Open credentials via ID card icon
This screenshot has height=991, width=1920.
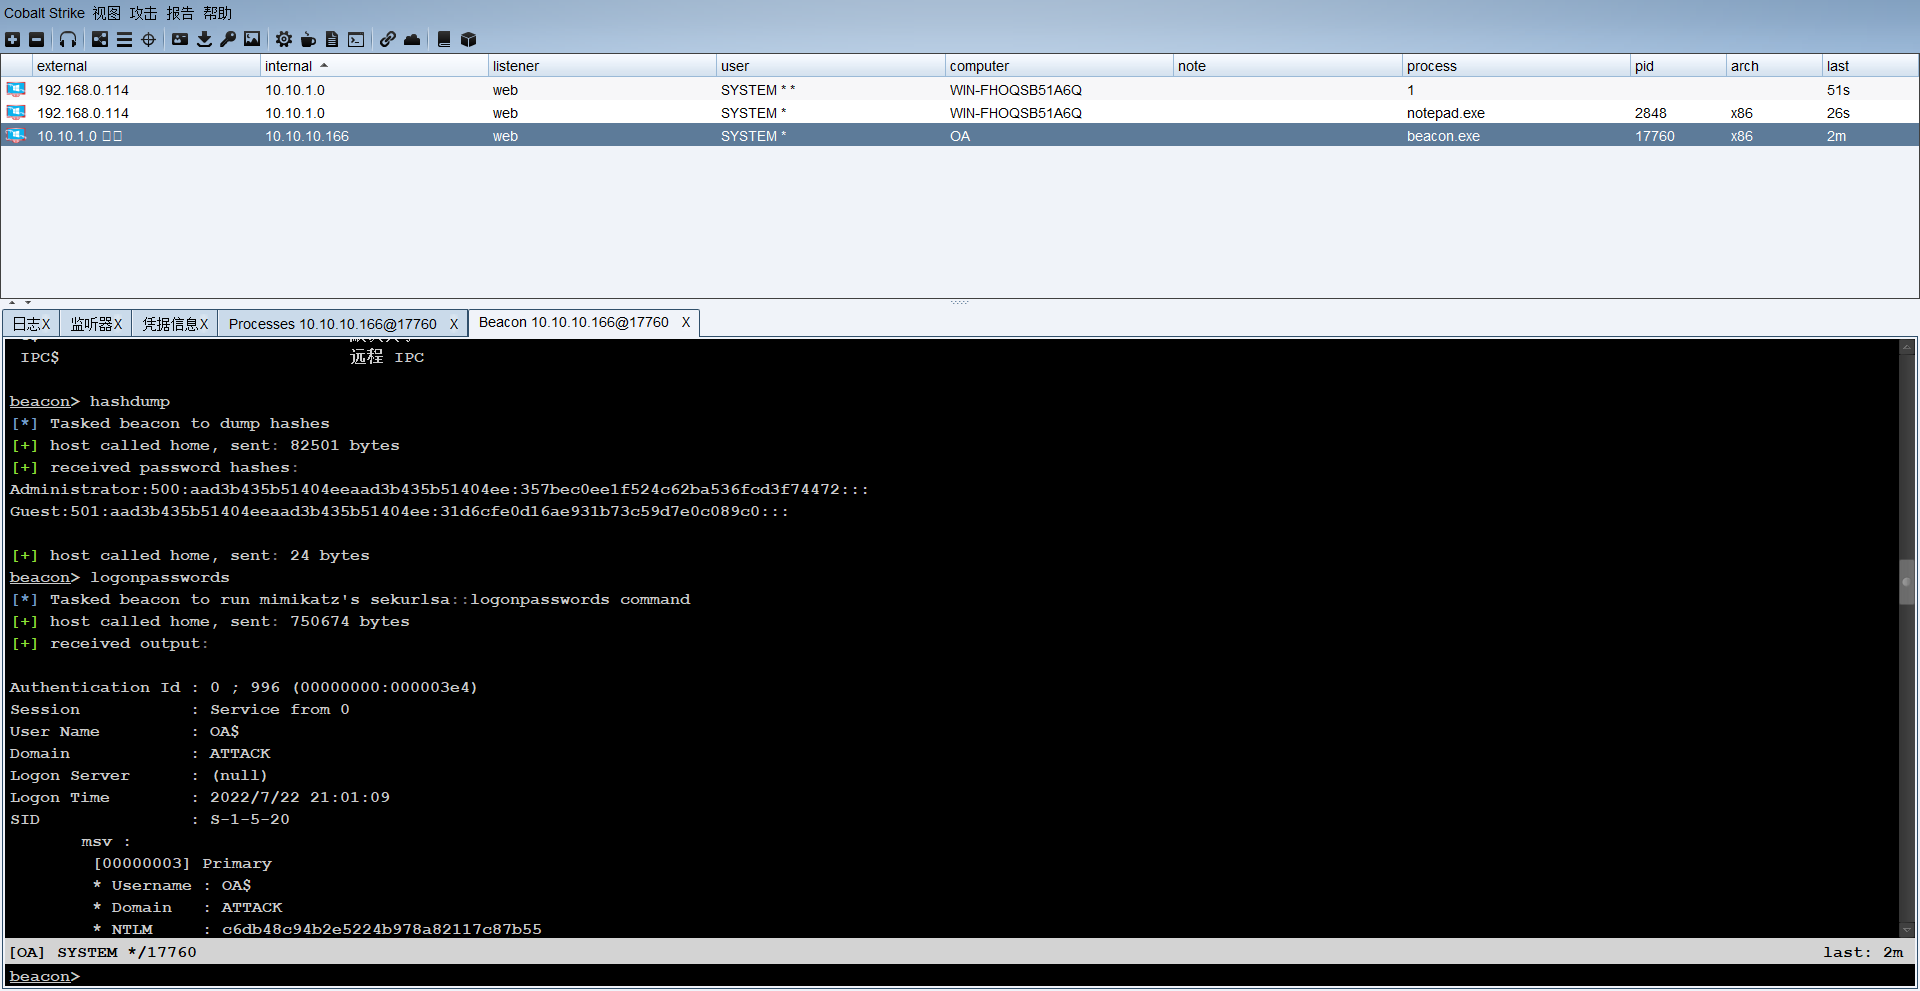tap(180, 39)
